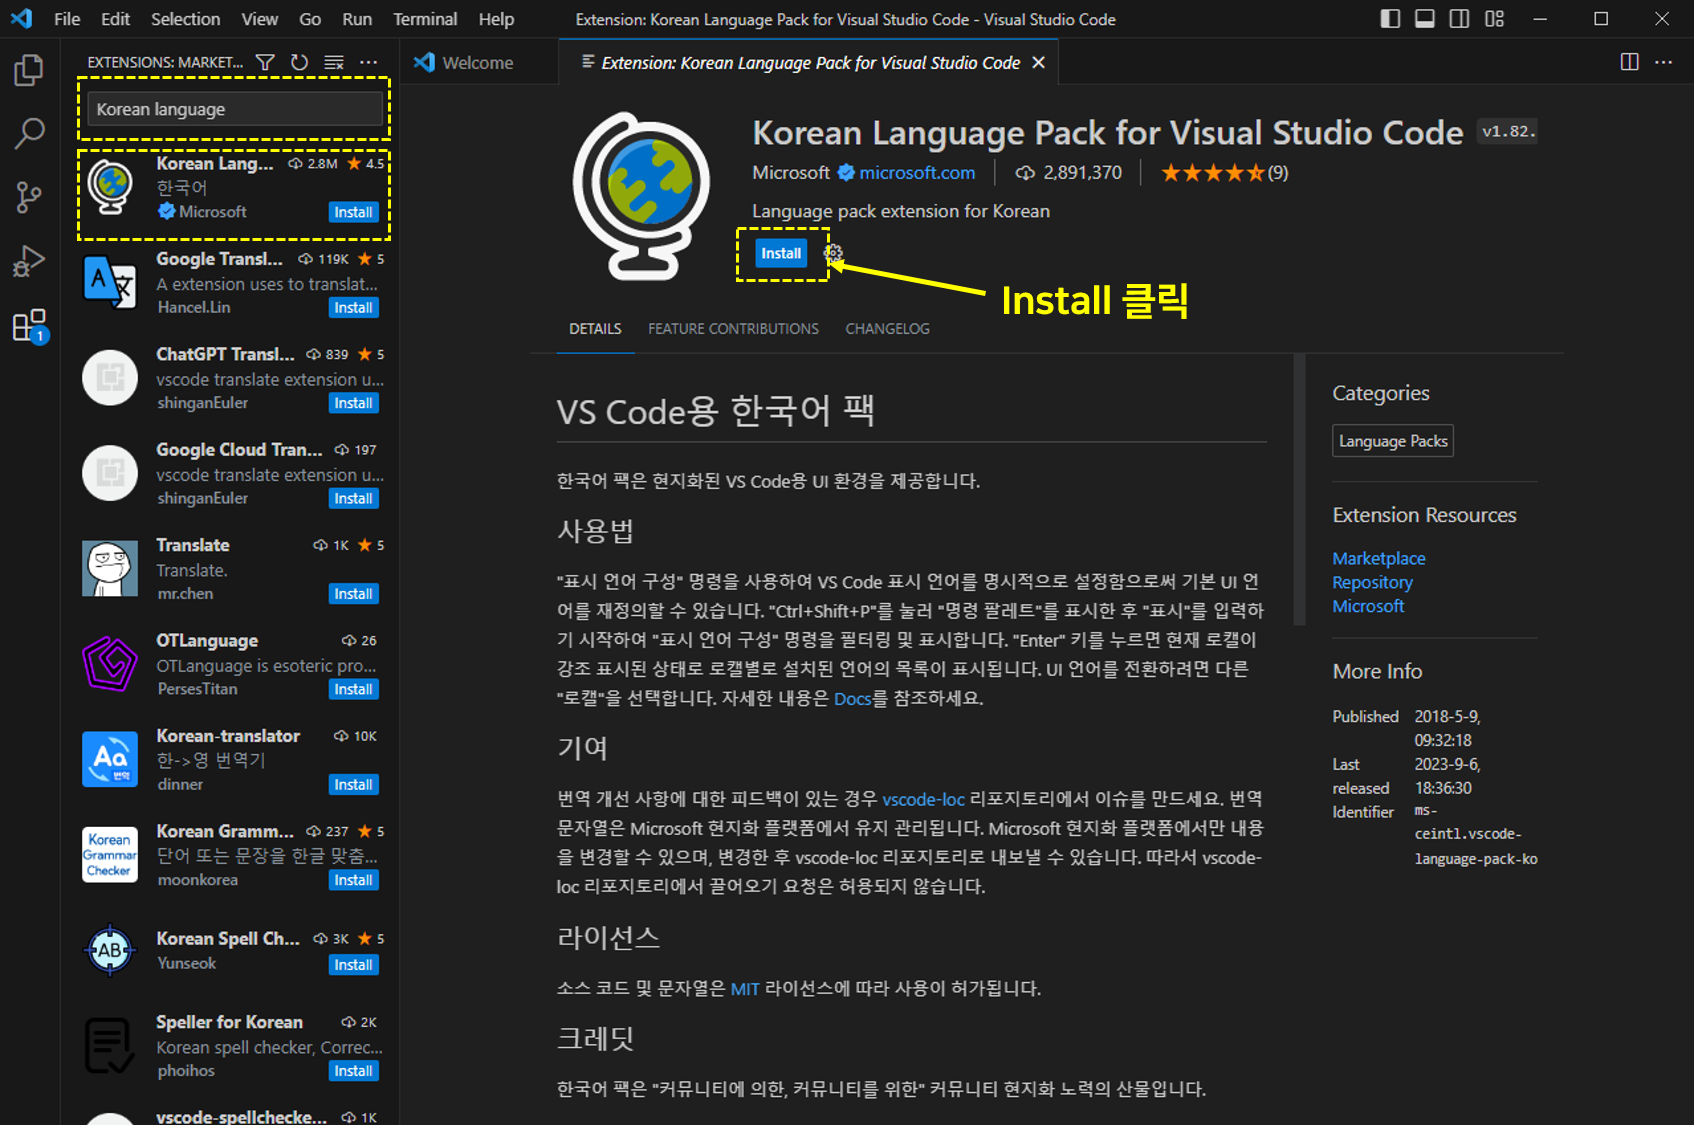1694x1125 pixels.
Task: Click the Korean Spell Checker extension icon
Action: click(x=110, y=950)
